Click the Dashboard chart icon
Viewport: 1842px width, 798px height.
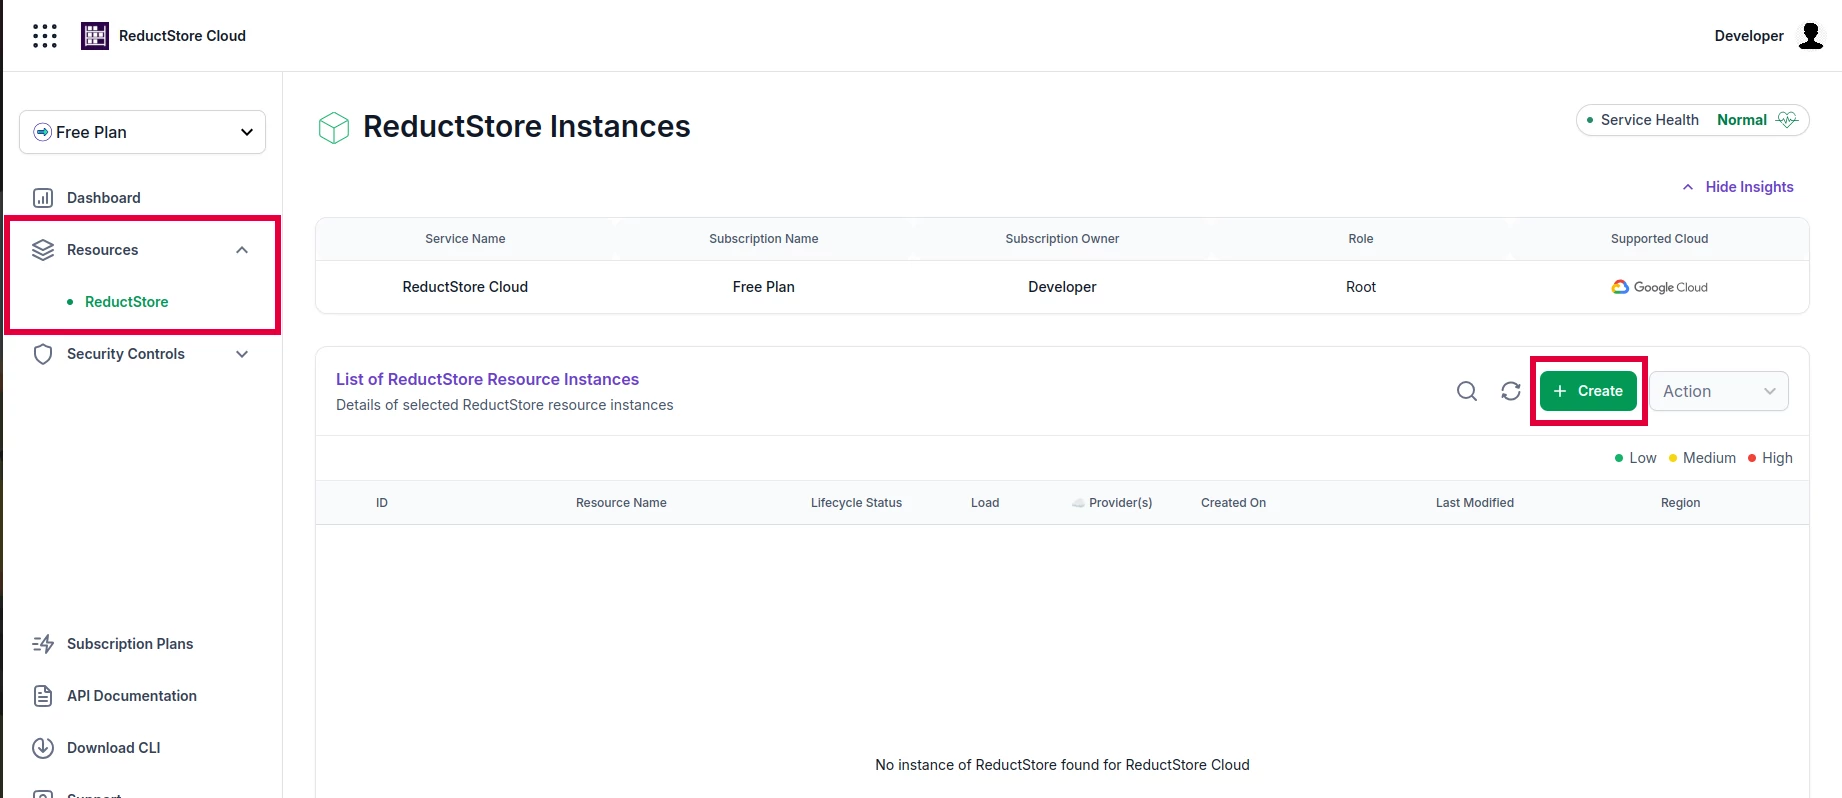tap(43, 198)
